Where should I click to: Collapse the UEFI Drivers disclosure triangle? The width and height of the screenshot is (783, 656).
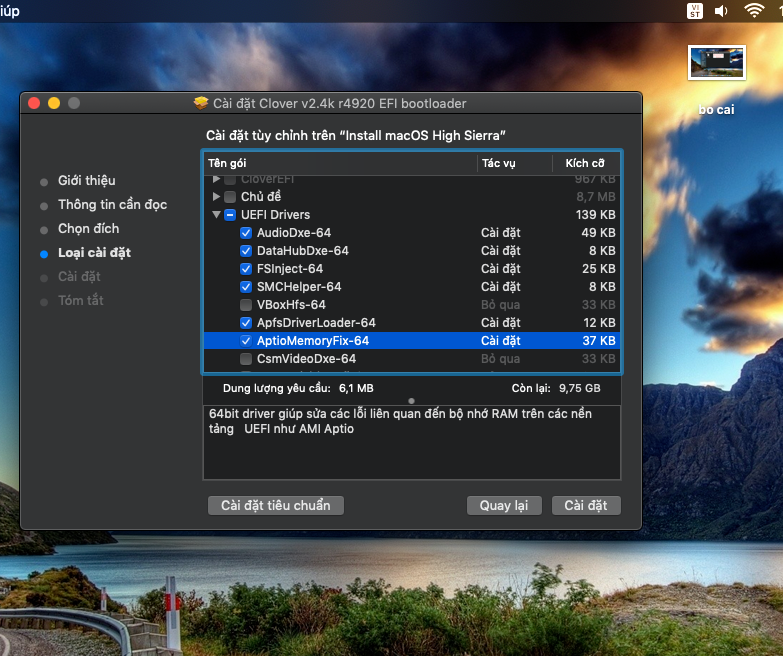[216, 215]
